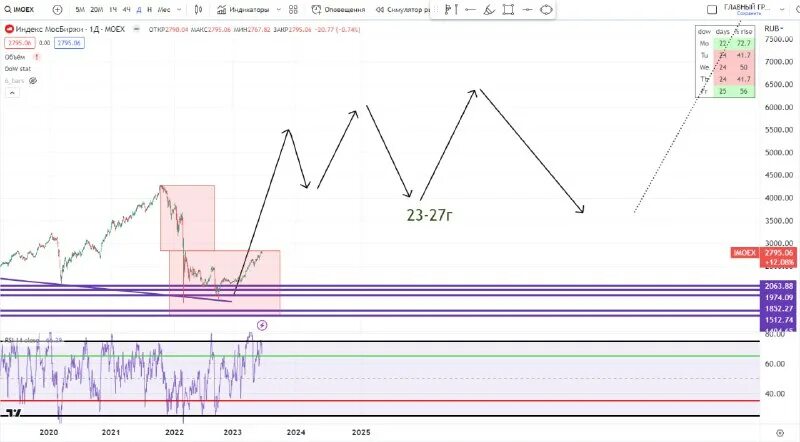Switch to the 5М timeframe
The height and width of the screenshot is (442, 800).
pyautogui.click(x=80, y=10)
